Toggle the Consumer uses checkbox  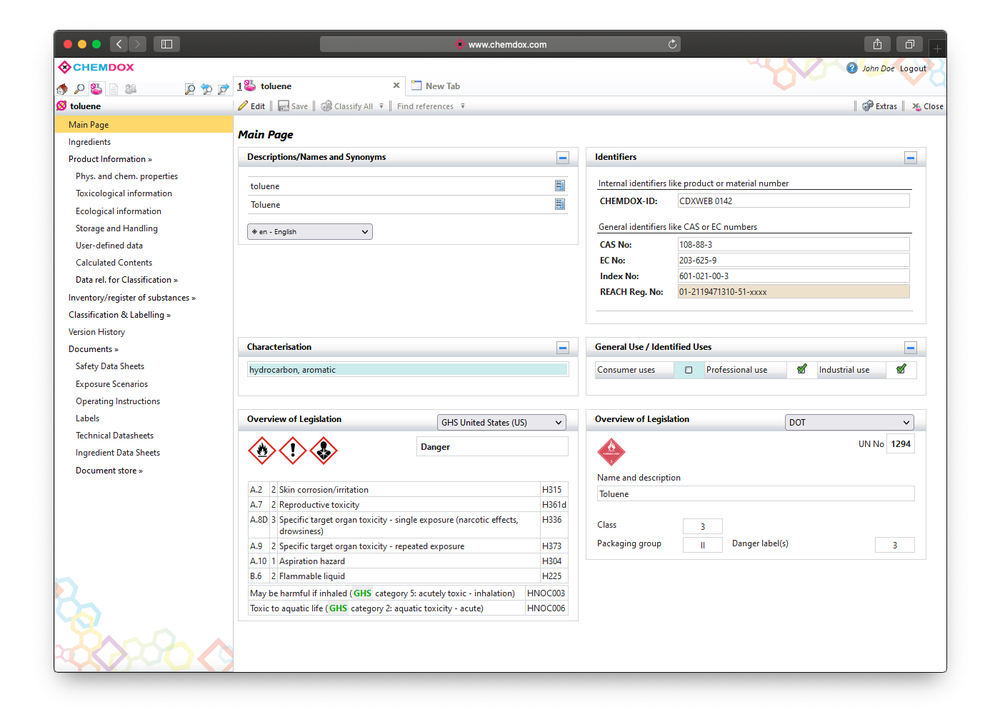(689, 370)
